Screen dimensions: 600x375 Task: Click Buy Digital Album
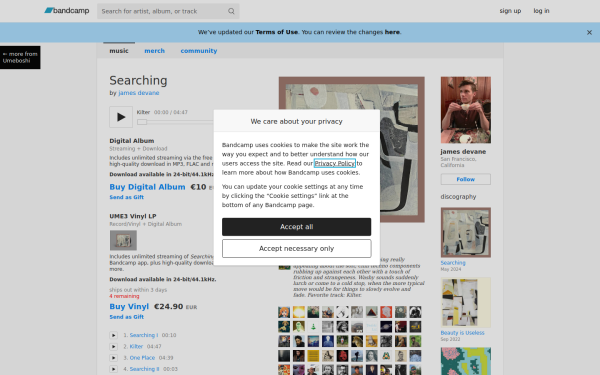click(x=147, y=187)
